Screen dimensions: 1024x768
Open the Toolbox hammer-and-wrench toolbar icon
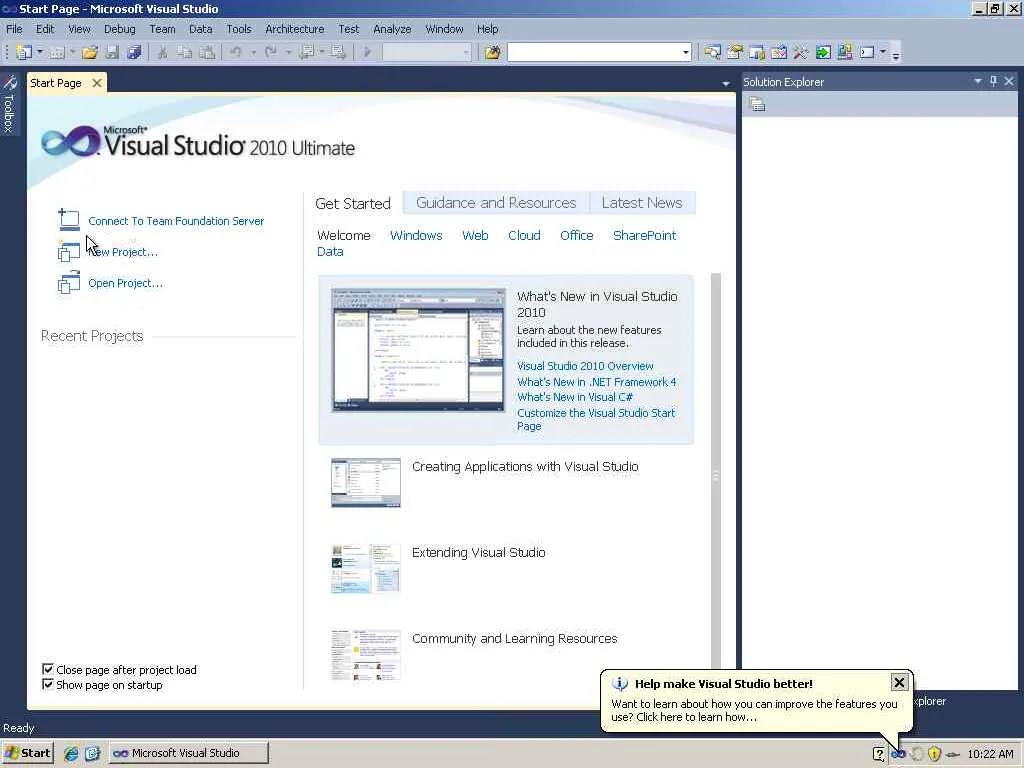[x=801, y=52]
